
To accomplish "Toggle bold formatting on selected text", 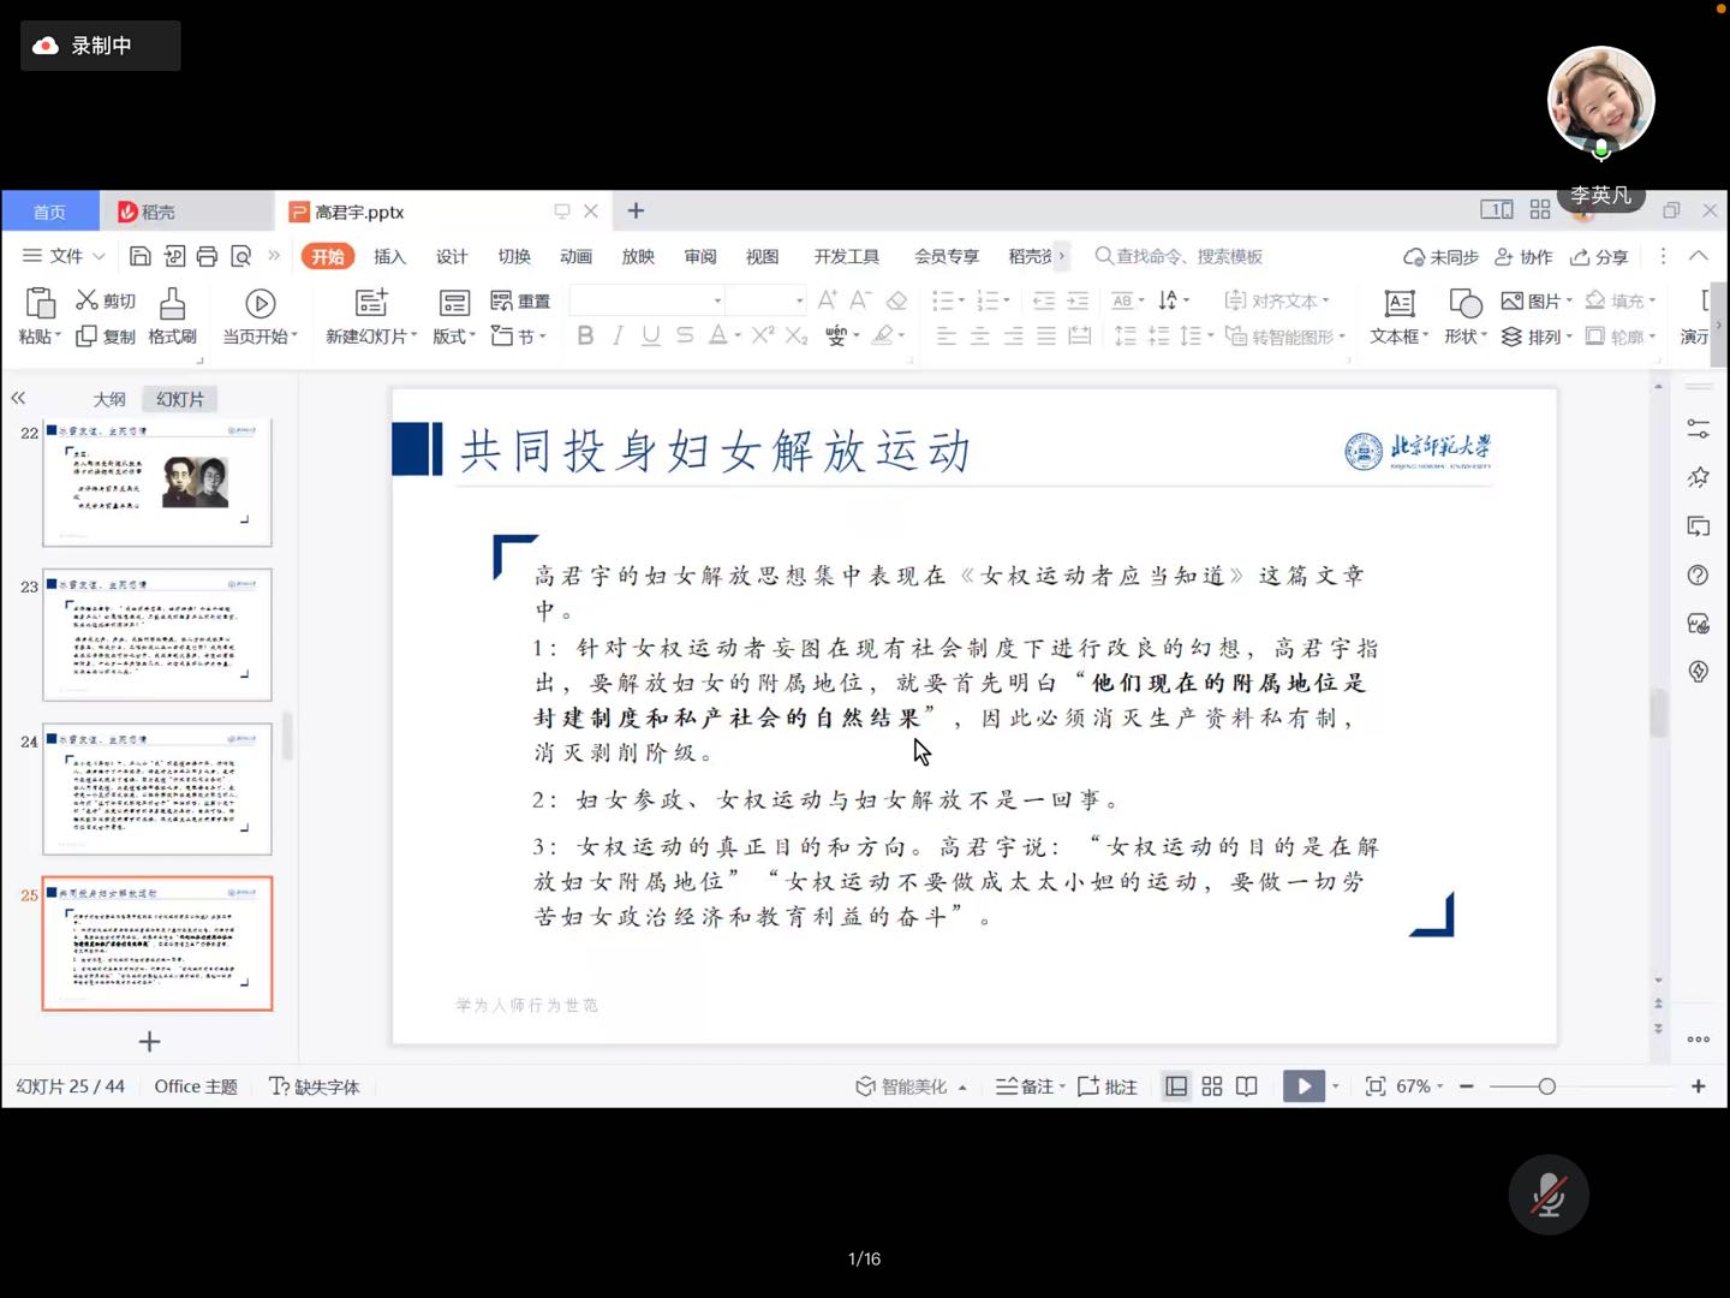I will pyautogui.click(x=584, y=336).
